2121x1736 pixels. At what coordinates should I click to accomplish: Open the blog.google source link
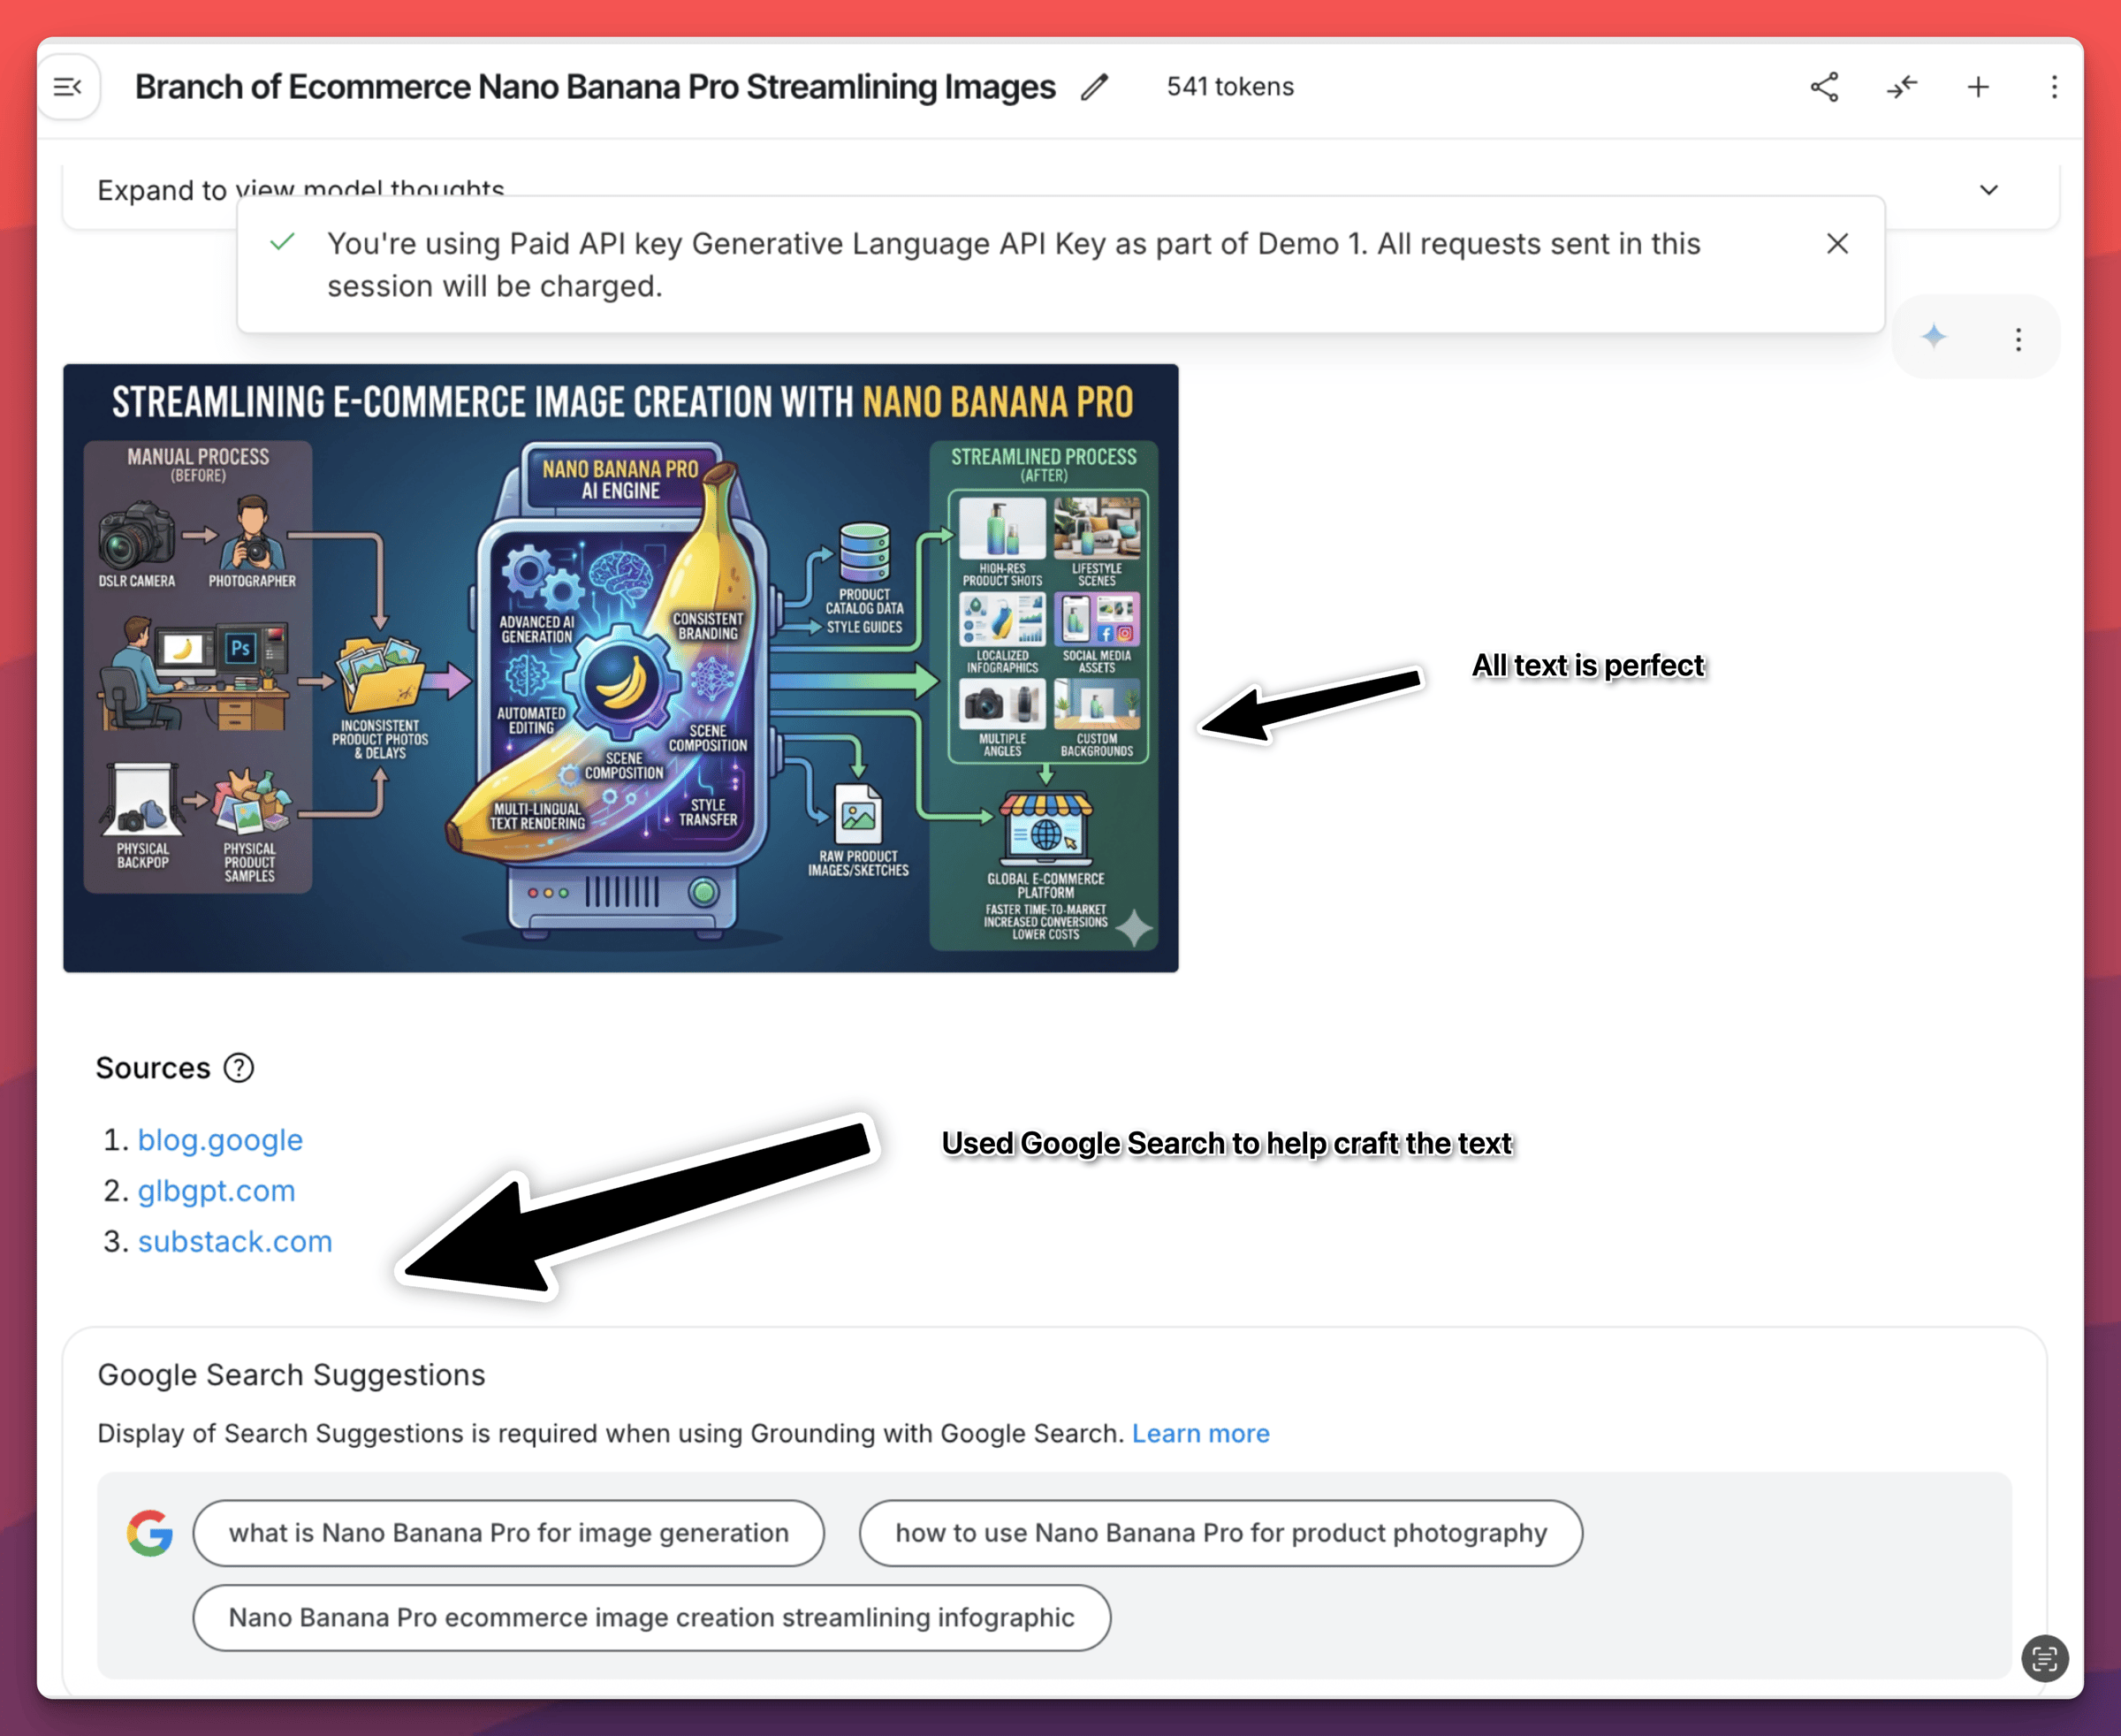point(220,1140)
